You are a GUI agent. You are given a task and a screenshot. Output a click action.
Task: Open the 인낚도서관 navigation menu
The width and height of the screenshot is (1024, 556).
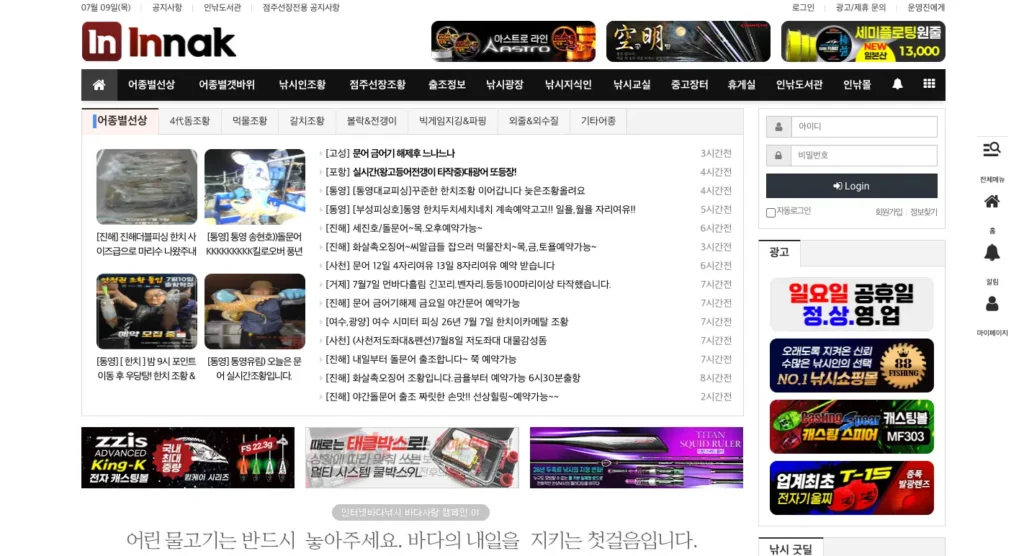pyautogui.click(x=799, y=85)
